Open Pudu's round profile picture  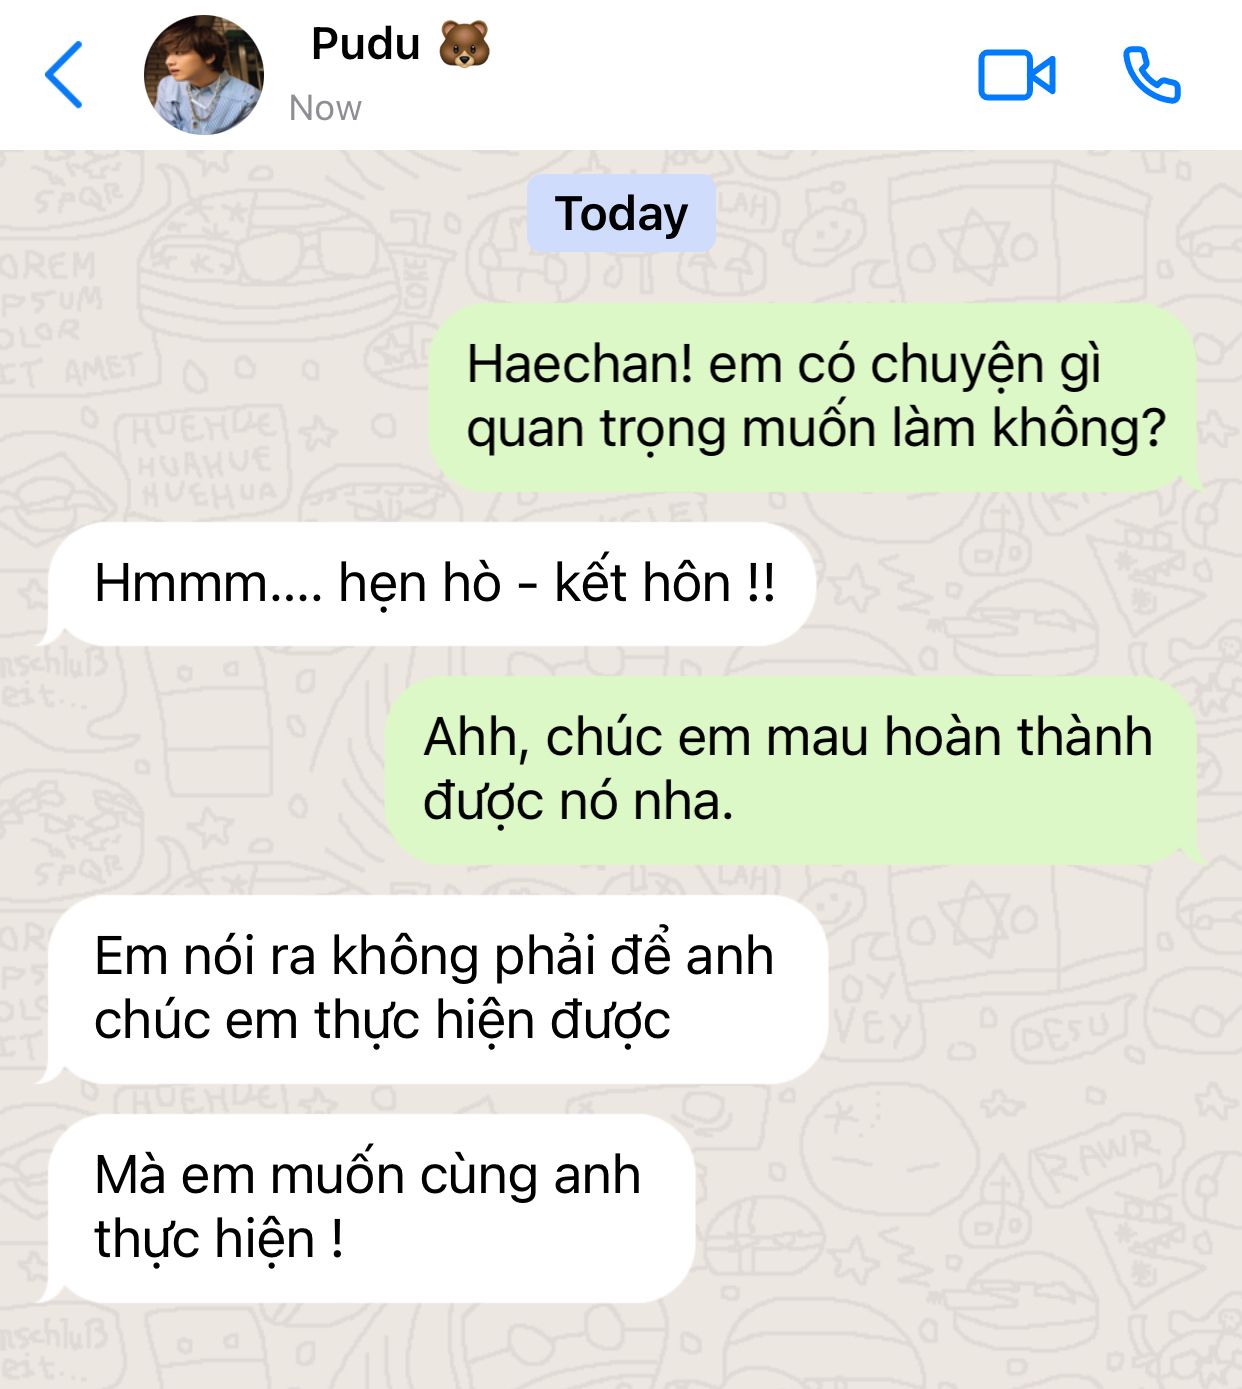(x=204, y=75)
